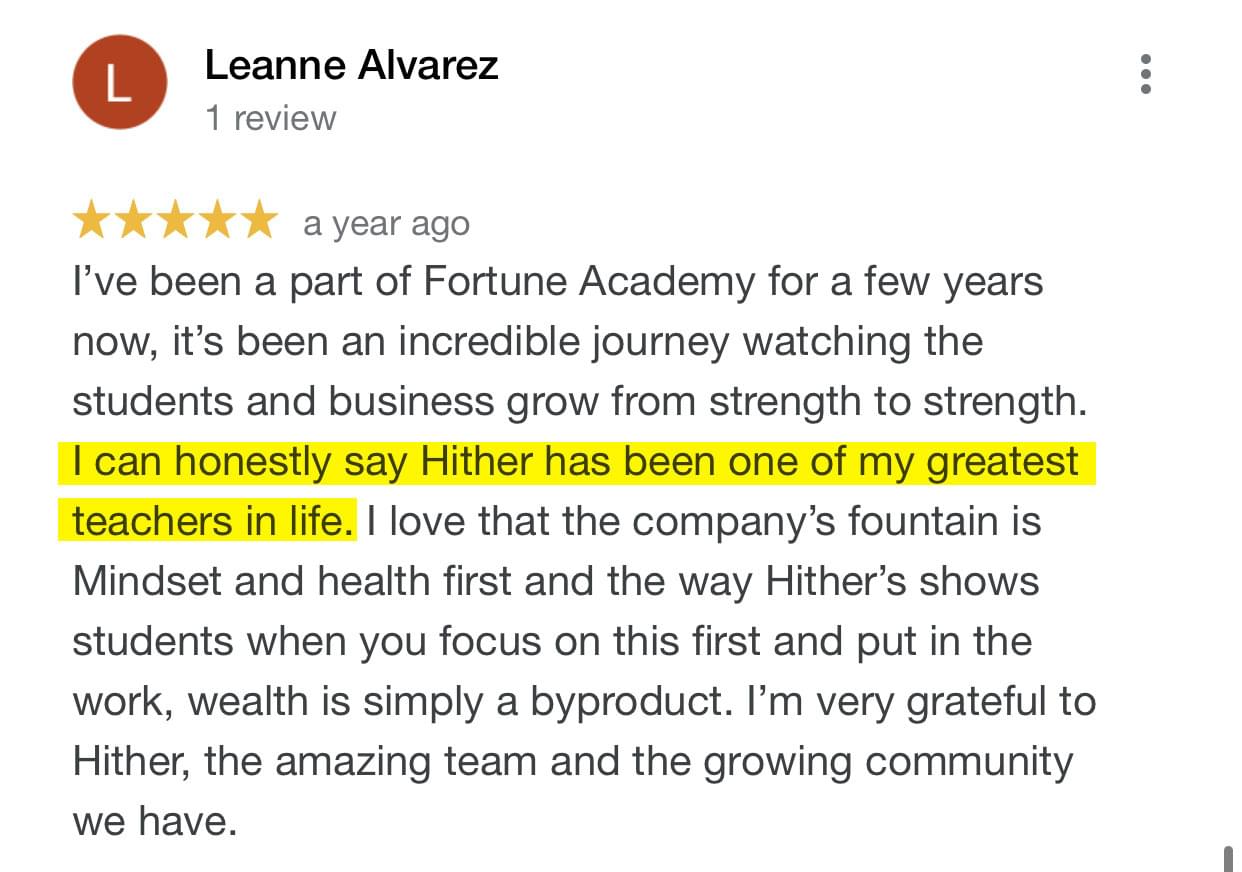This screenshot has width=1242, height=872.
Task: Click the phrase "strength to strength"
Action: point(896,402)
